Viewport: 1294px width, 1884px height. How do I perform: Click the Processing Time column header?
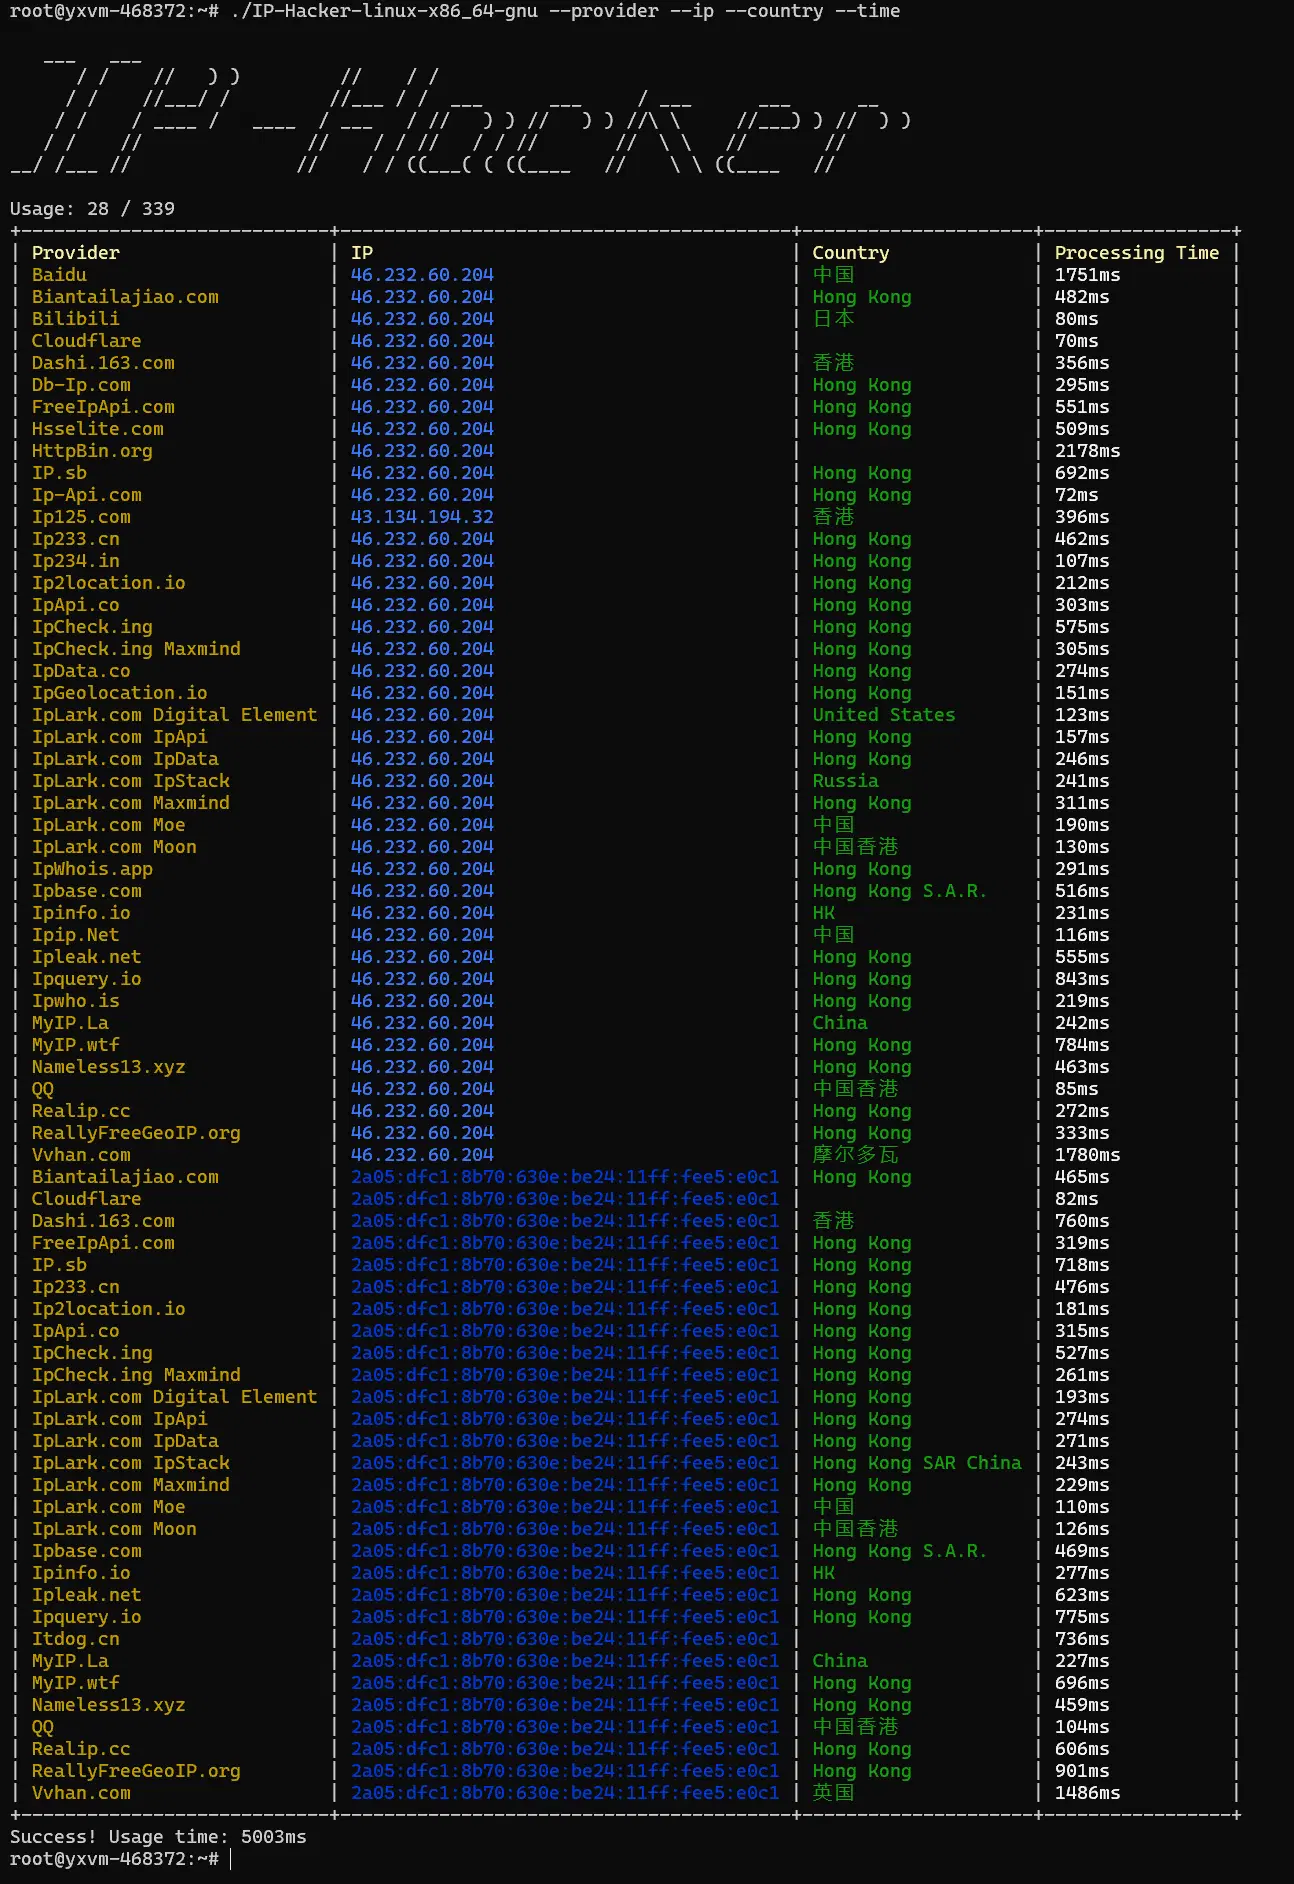click(1136, 253)
